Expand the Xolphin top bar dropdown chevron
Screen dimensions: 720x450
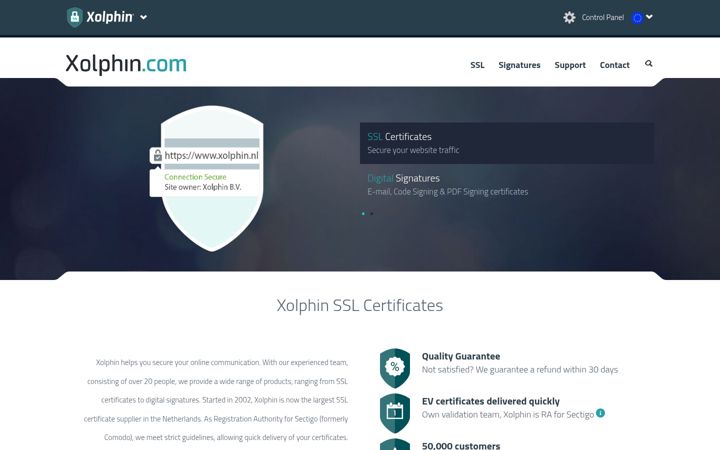click(x=144, y=17)
